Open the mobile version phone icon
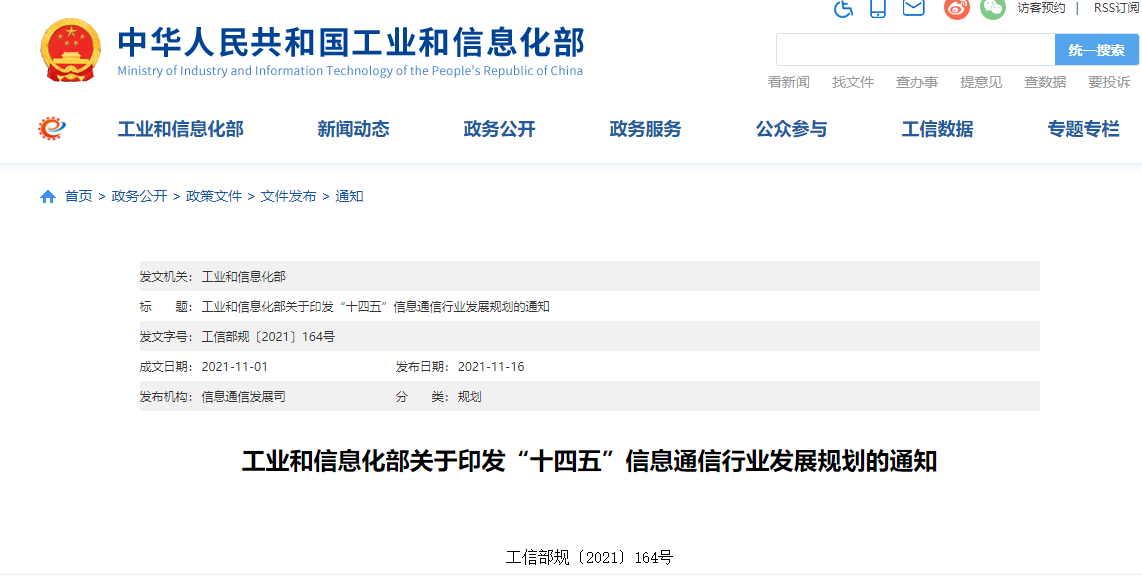Viewport: 1142px width, 577px height. click(x=878, y=8)
